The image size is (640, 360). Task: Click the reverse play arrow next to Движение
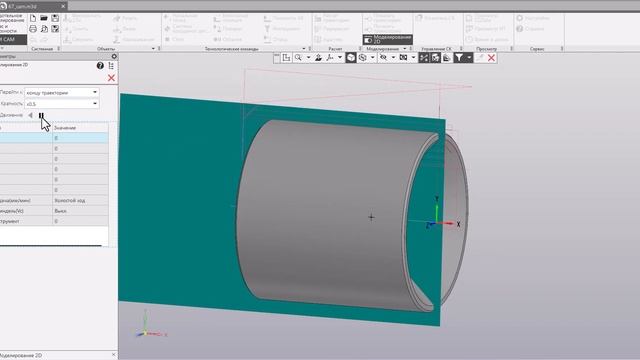pyautogui.click(x=30, y=116)
